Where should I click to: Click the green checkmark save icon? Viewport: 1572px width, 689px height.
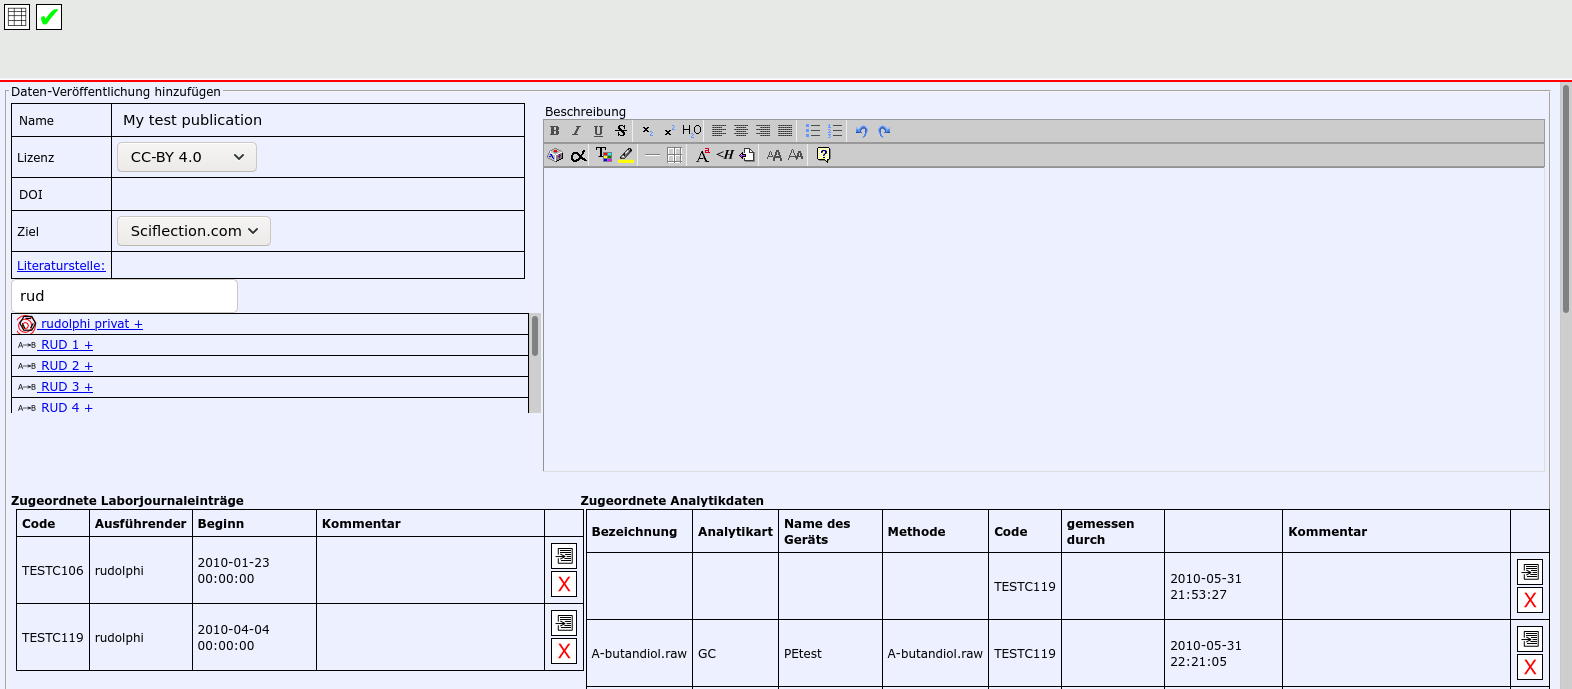click(49, 17)
